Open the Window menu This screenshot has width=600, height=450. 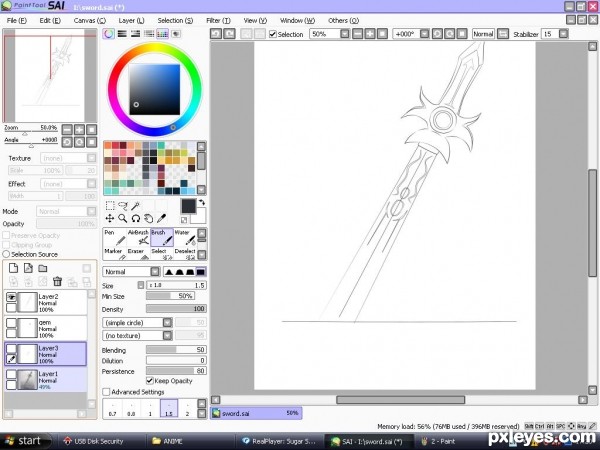297,20
